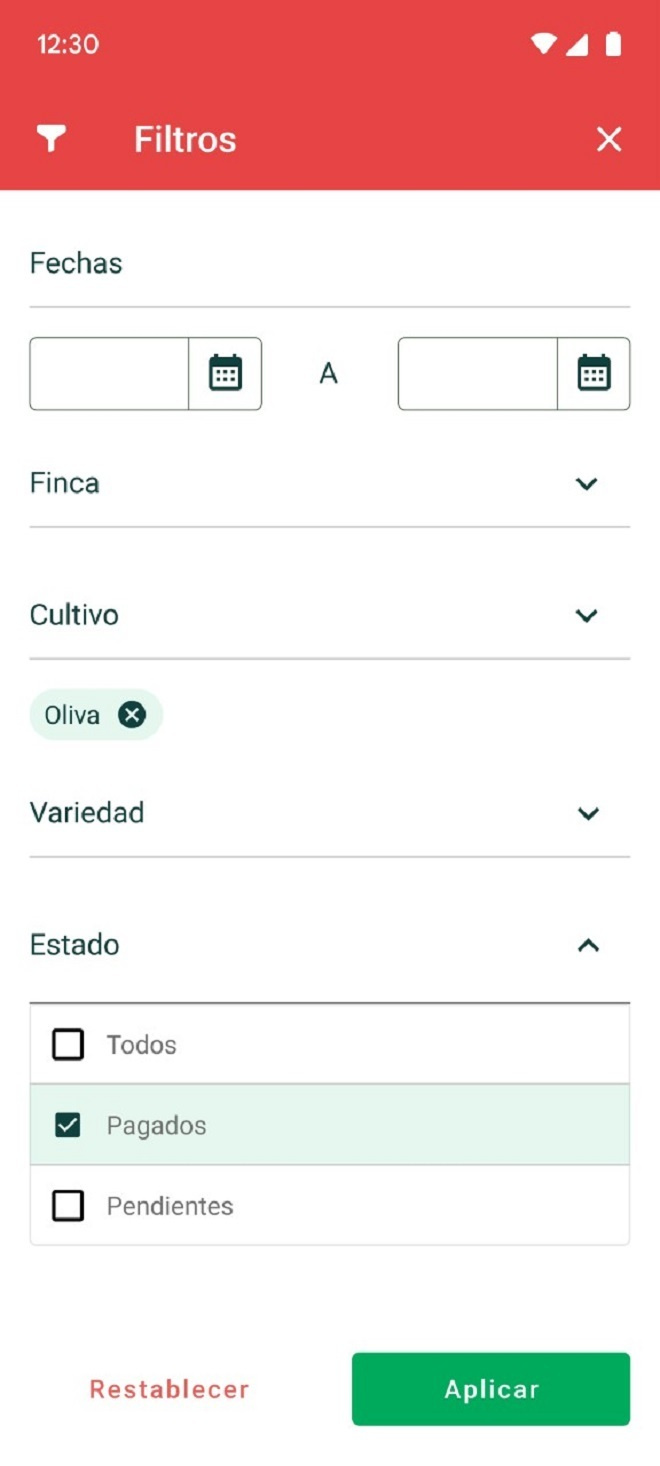Close the Filtros panel with X

tap(609, 139)
